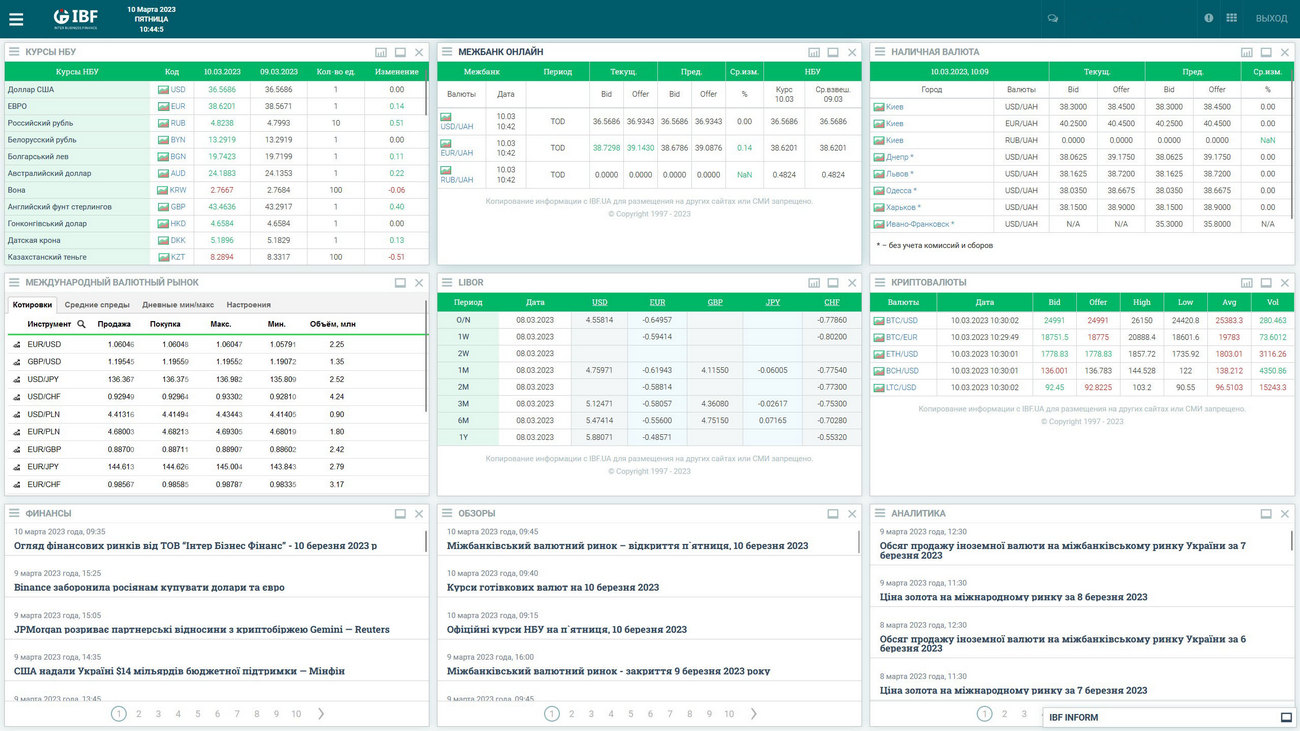The width and height of the screenshot is (1300, 731).
Task: Go to next page arrow in Обзоры
Action: pyautogui.click(x=754, y=714)
